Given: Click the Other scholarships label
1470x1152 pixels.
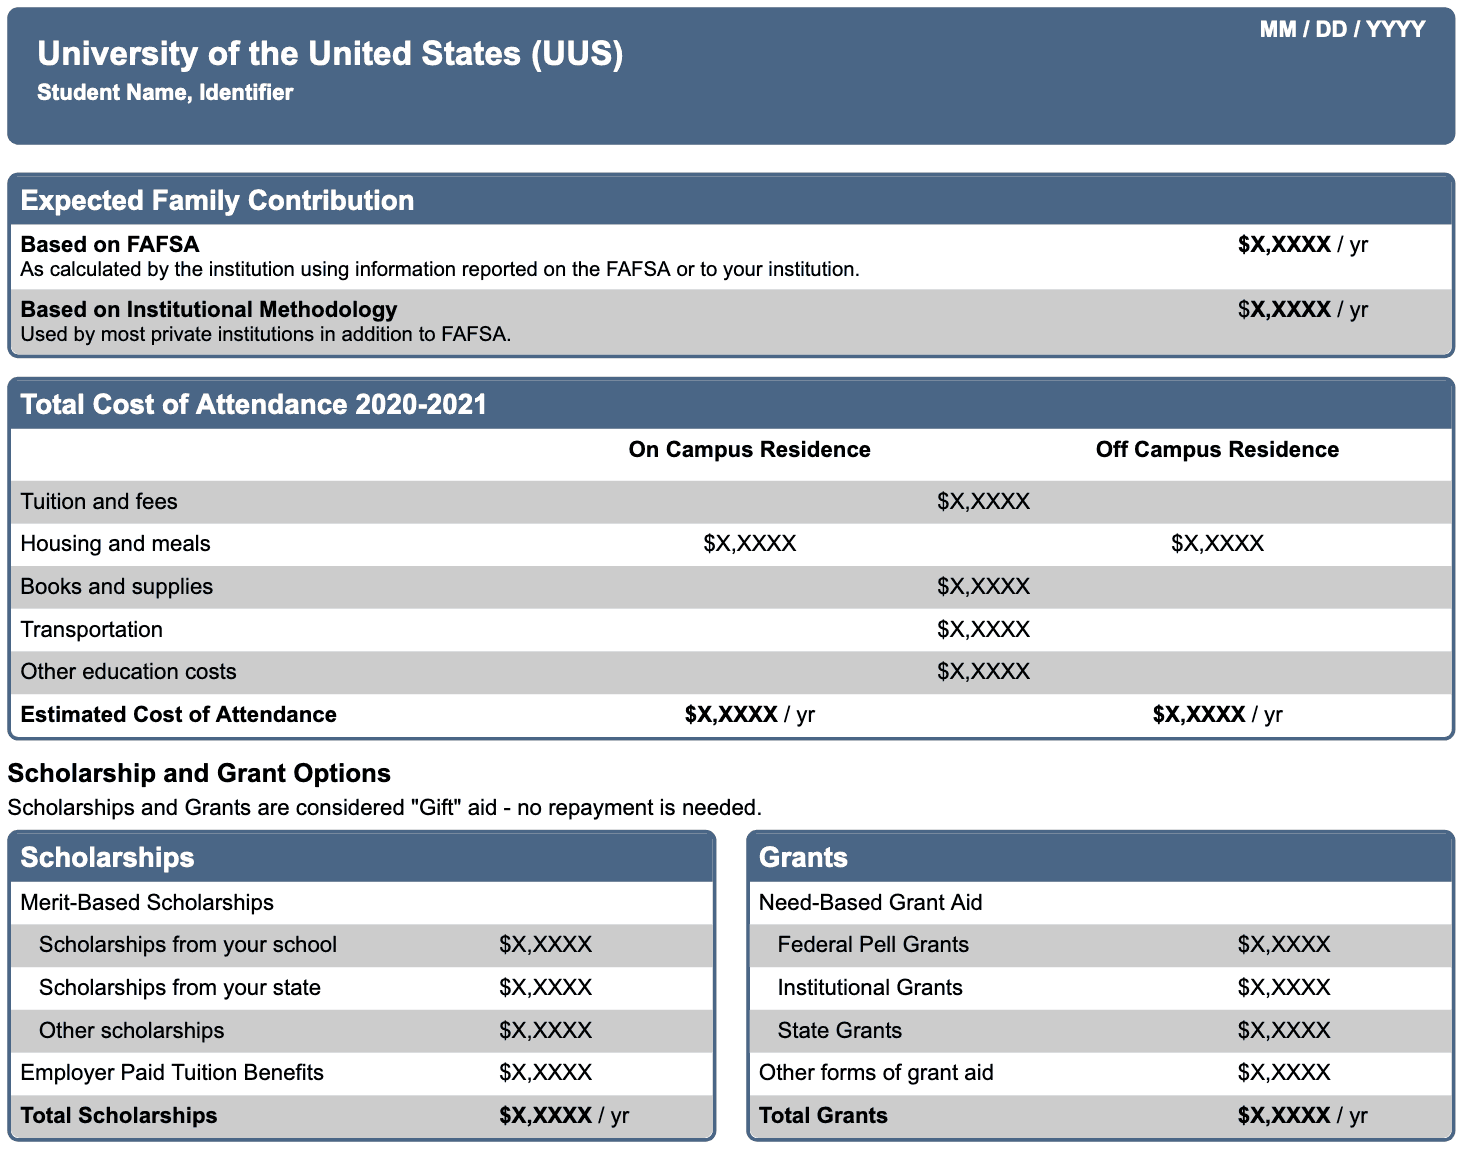Looking at the screenshot, I should 131,1031.
